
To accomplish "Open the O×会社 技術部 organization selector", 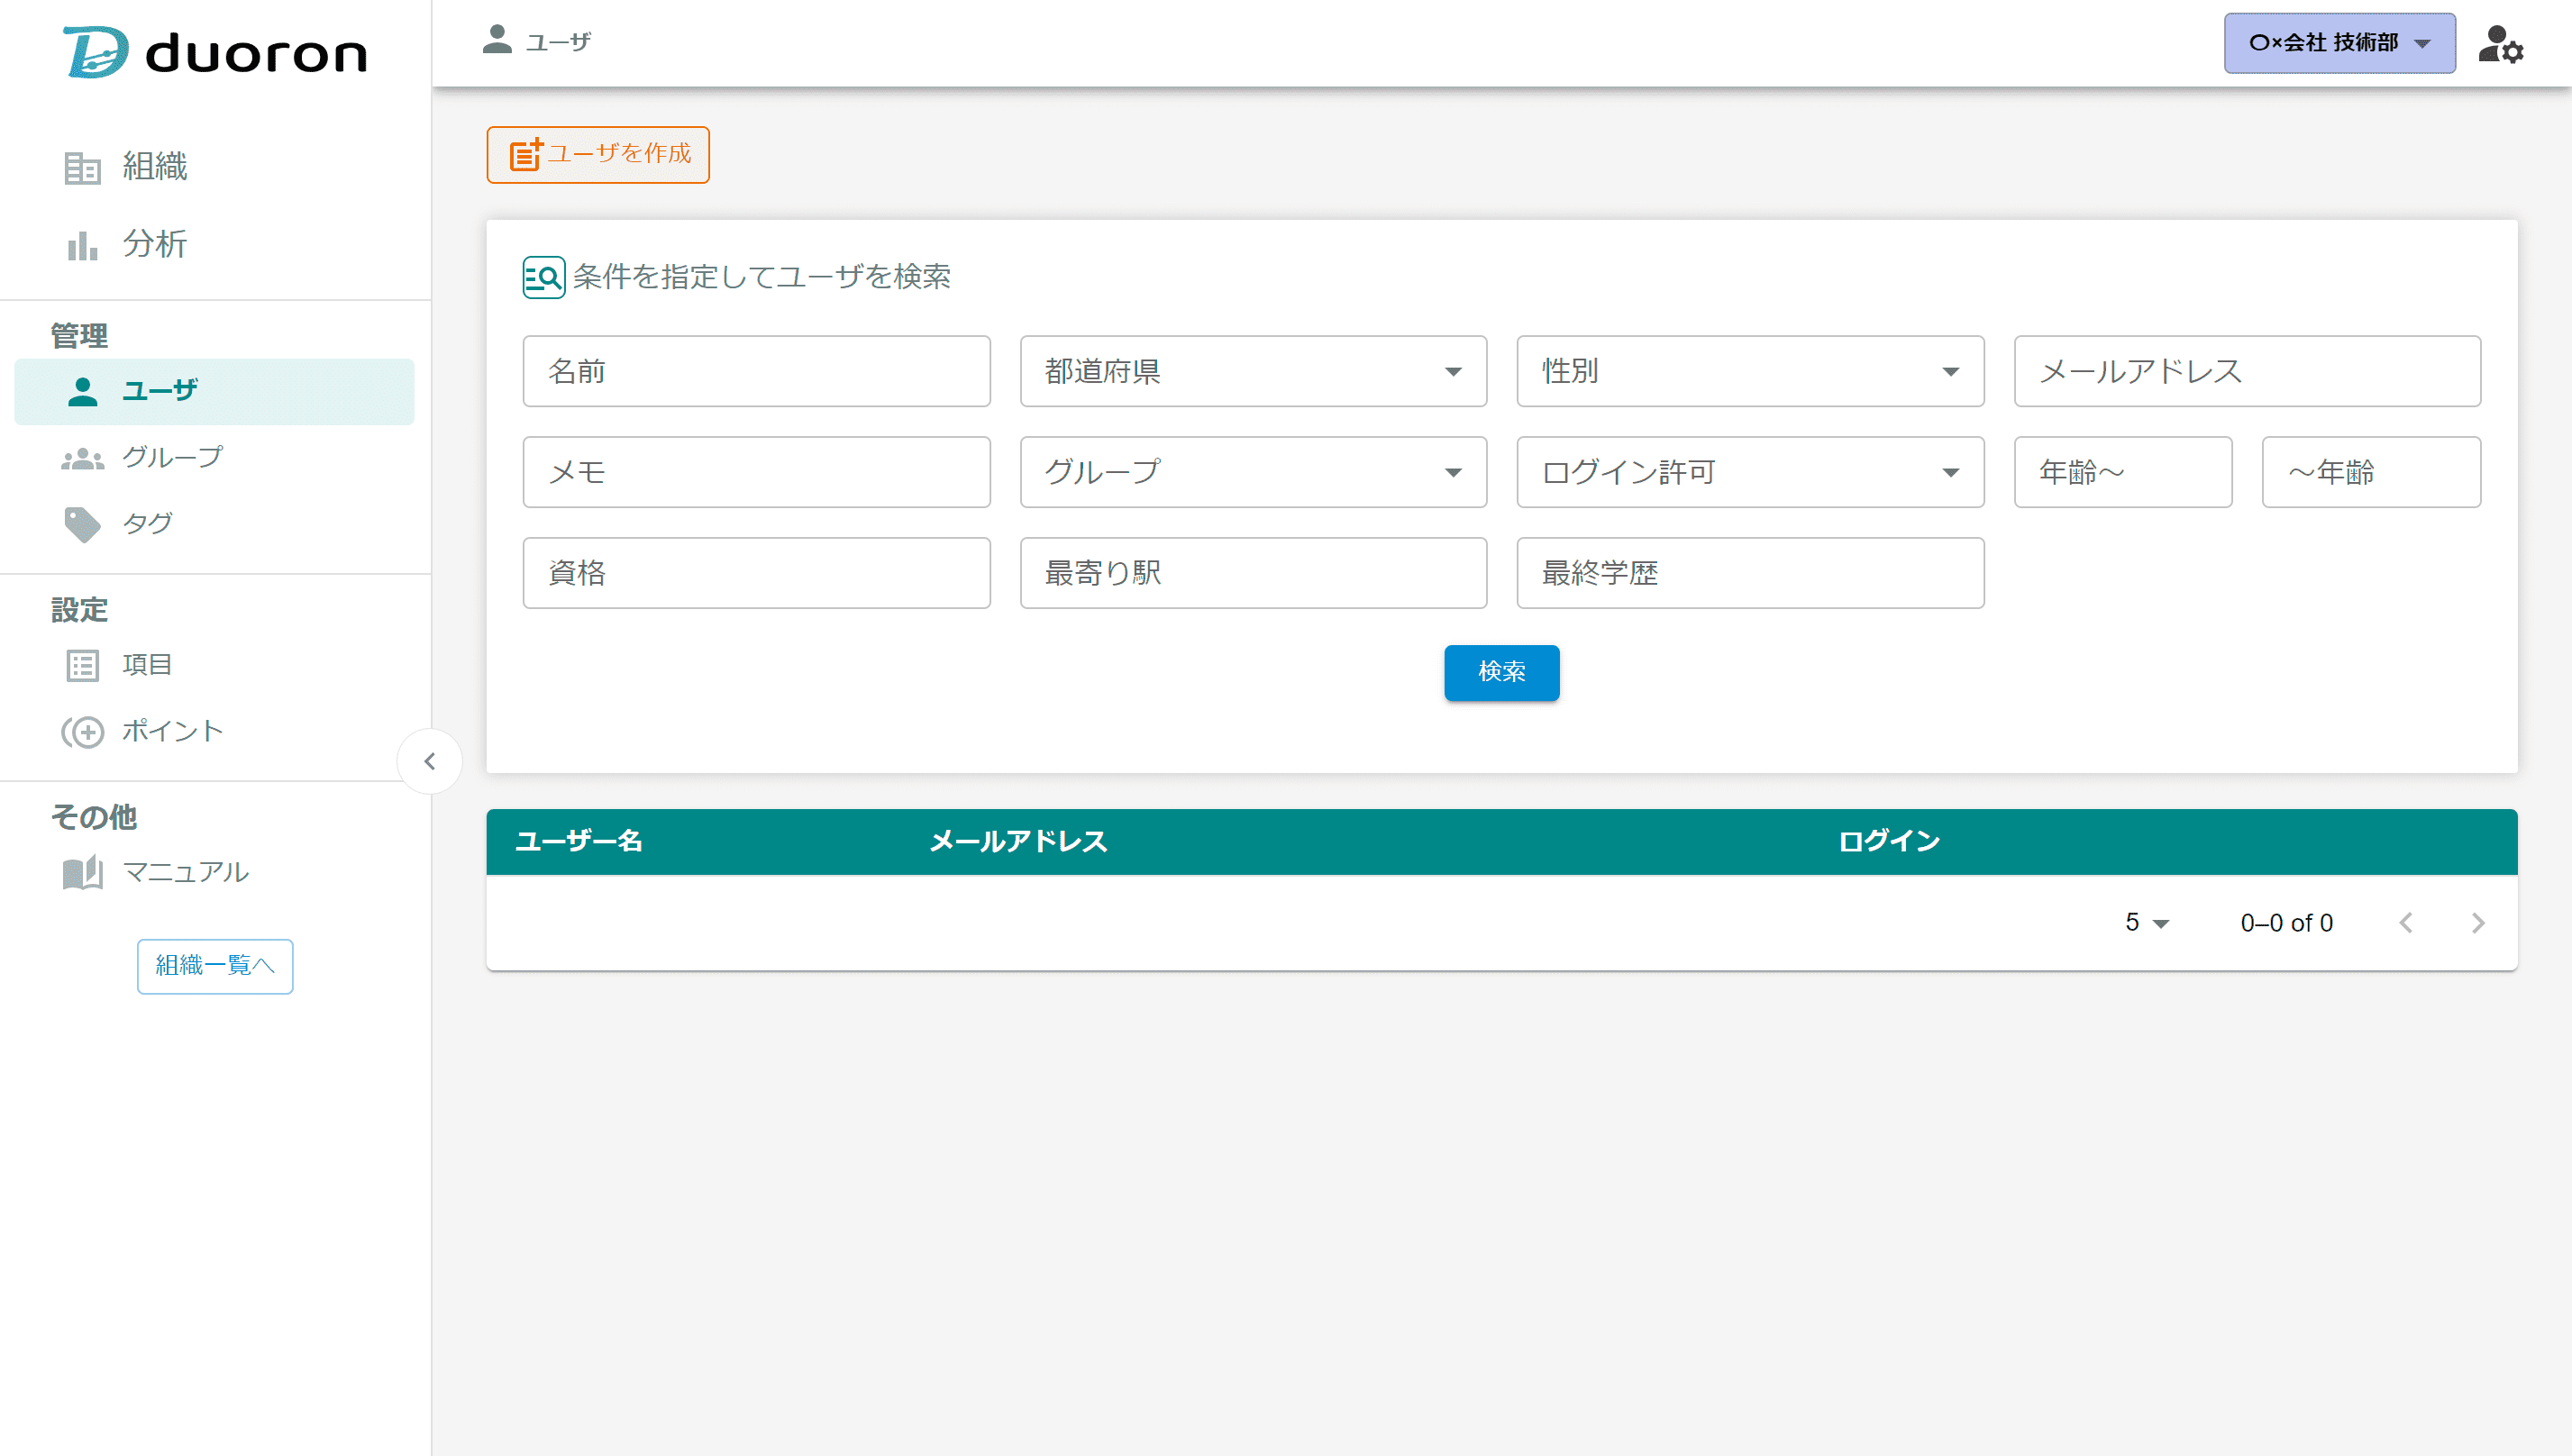I will [x=2339, y=43].
